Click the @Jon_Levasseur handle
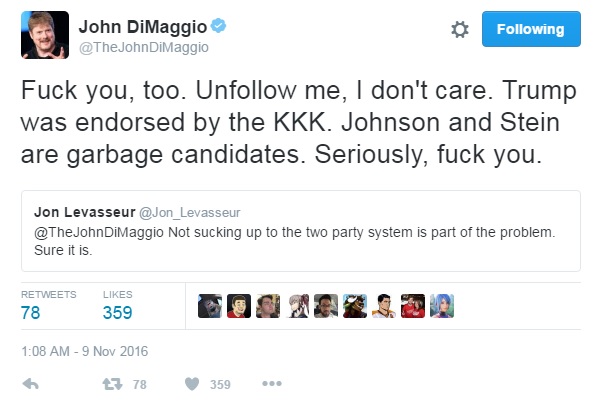 (x=190, y=213)
